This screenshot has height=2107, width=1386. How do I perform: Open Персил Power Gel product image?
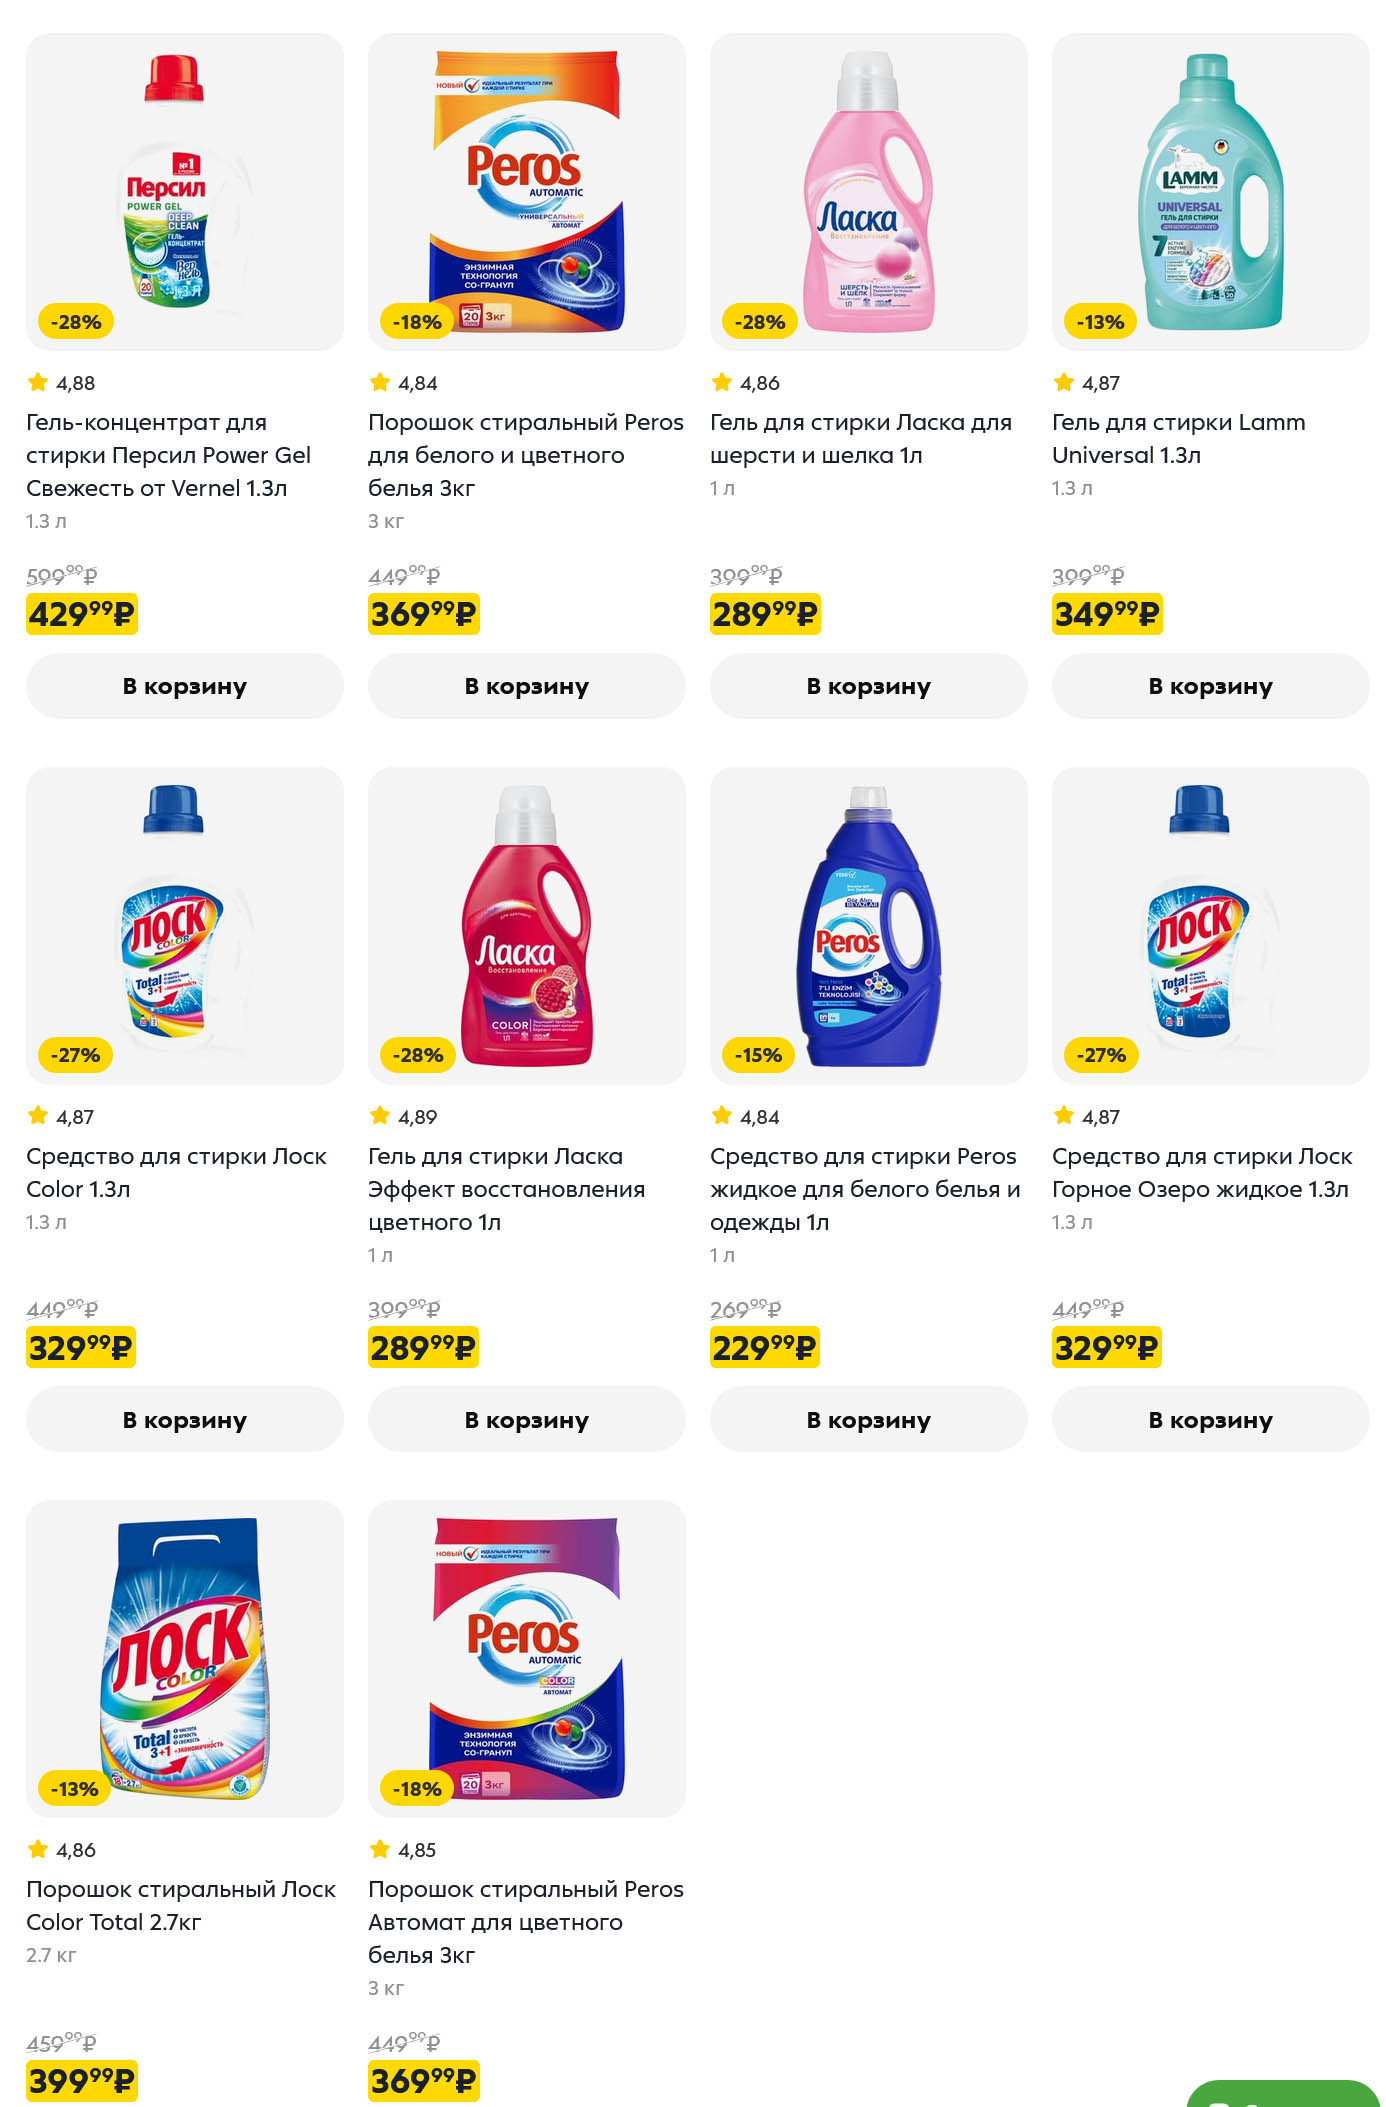tap(184, 190)
